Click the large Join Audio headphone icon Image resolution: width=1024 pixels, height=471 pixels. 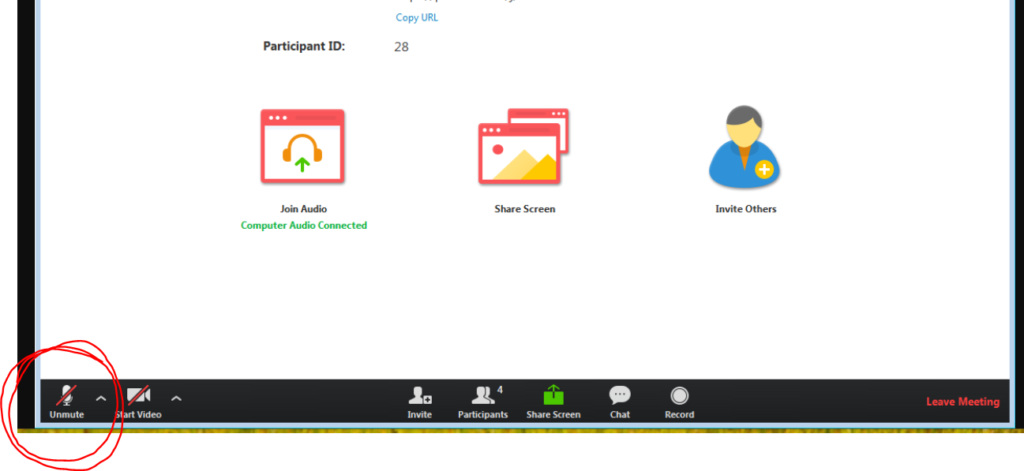303,146
